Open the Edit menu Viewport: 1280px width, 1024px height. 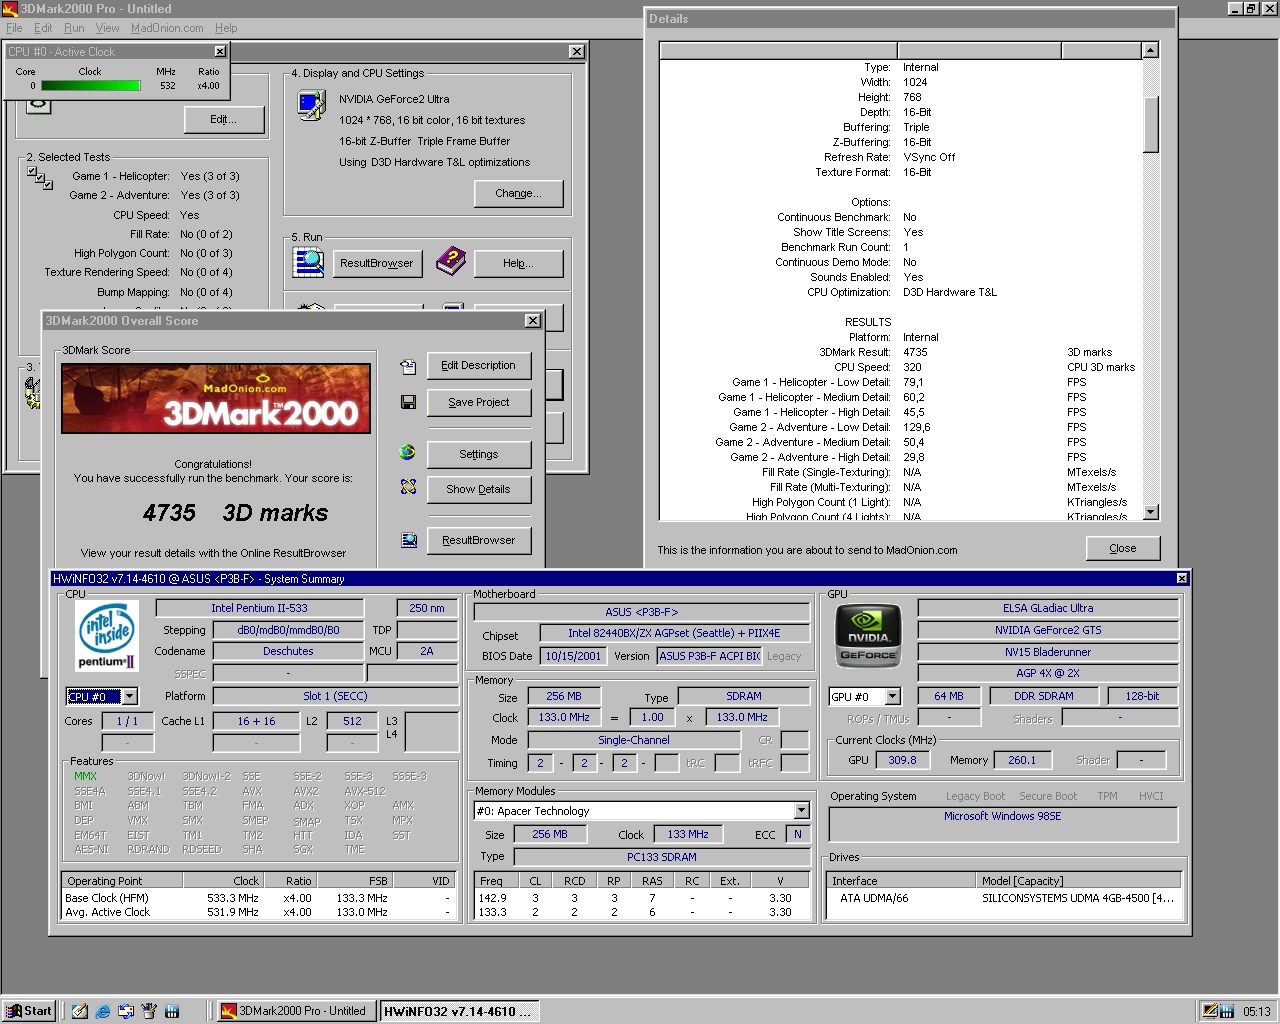pos(43,28)
